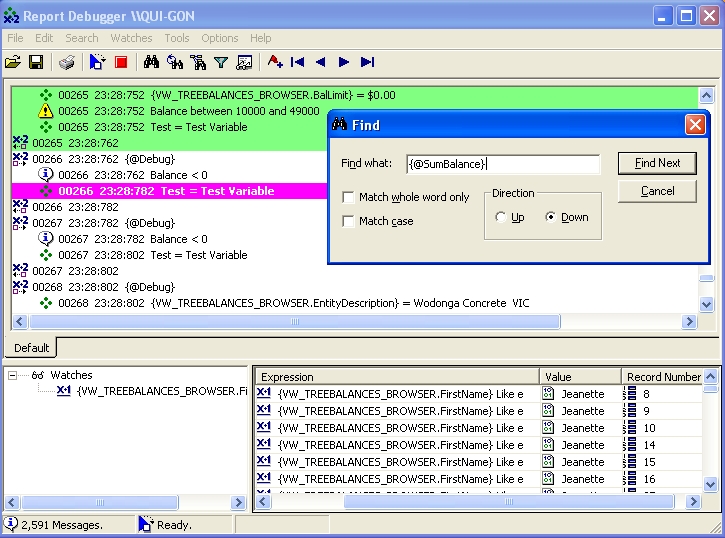725x538 pixels.
Task: Select the Up direction radio button
Action: pos(501,217)
